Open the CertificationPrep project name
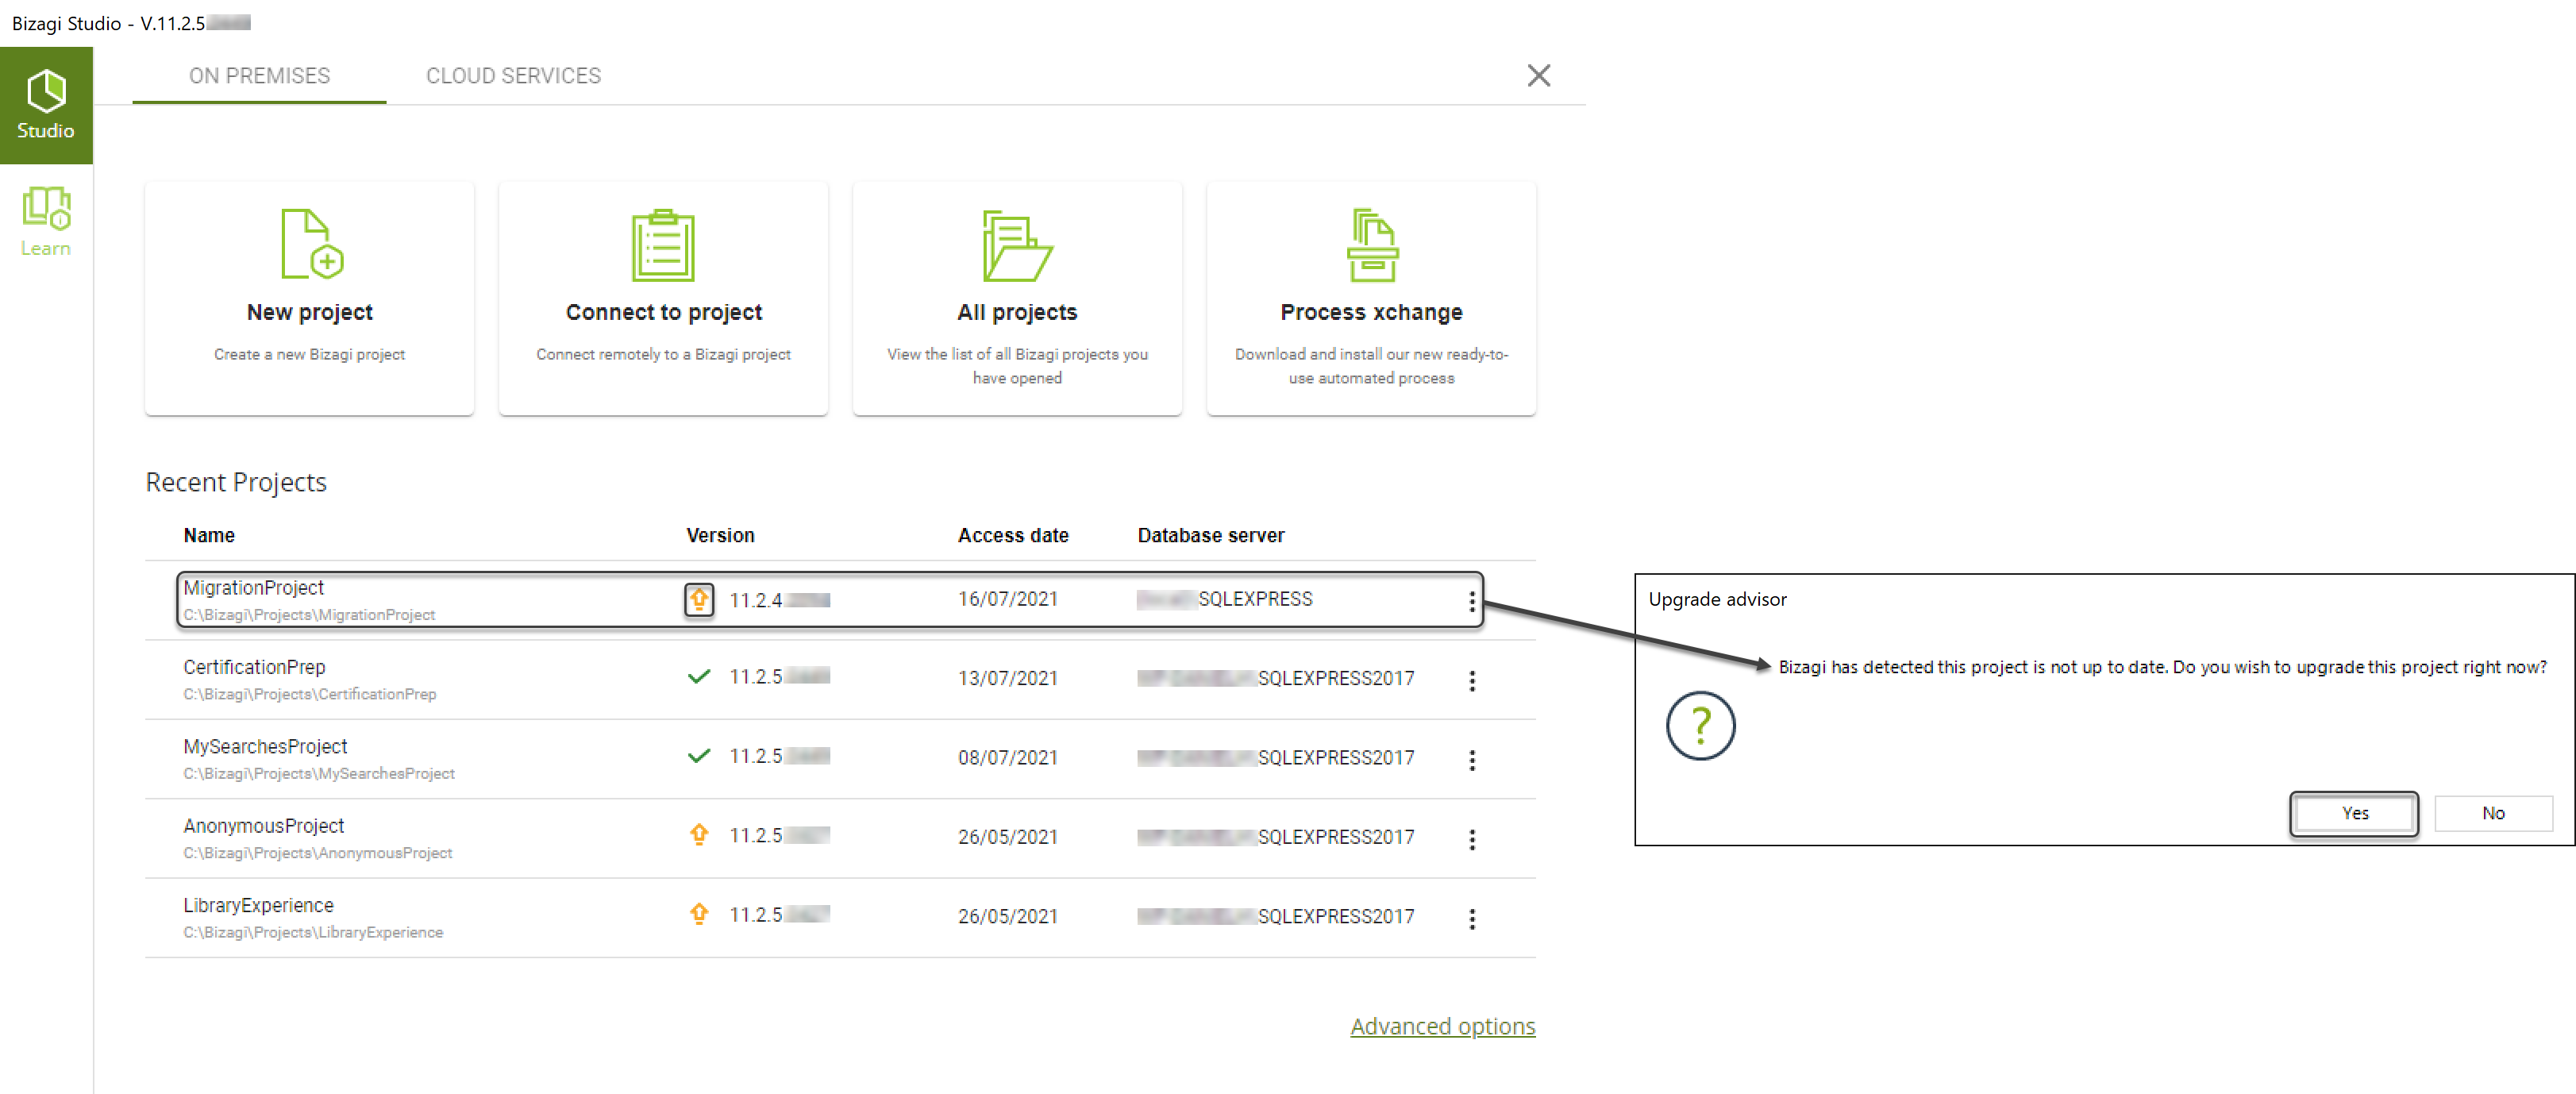Screen dimensions: 2576x1094 pos(254,667)
